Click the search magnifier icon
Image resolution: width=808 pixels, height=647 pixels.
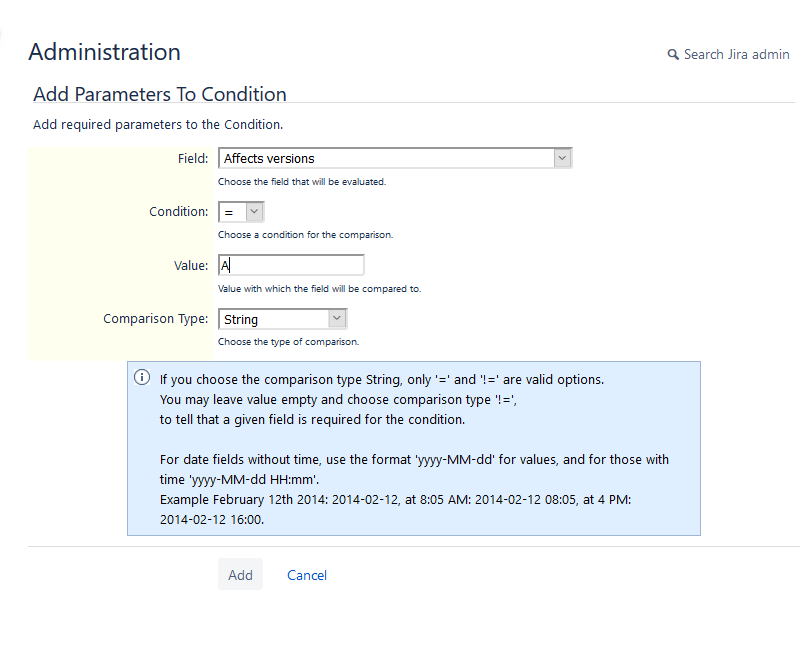(x=673, y=55)
